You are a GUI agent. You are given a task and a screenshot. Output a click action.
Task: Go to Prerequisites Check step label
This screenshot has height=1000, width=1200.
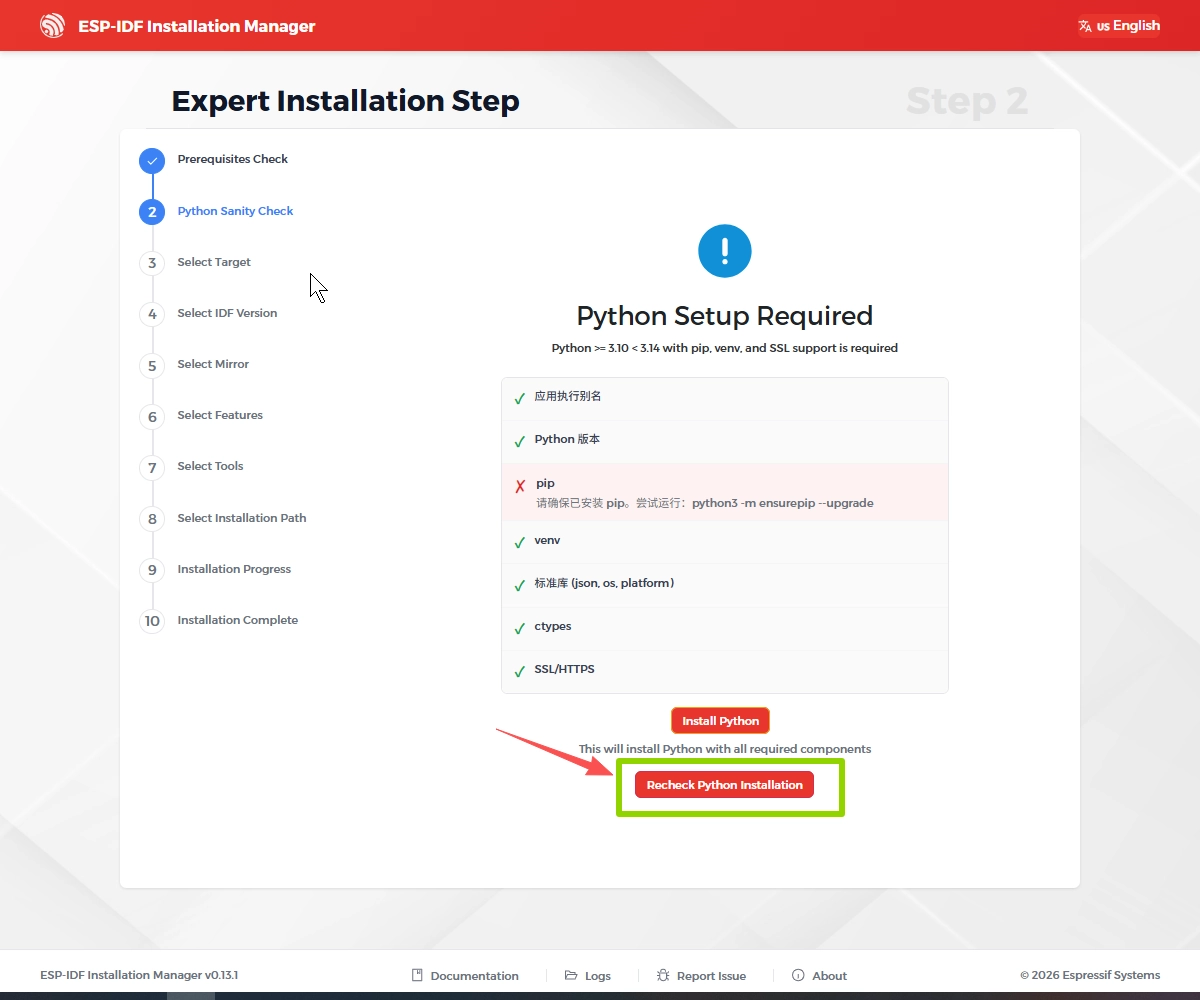pos(232,159)
